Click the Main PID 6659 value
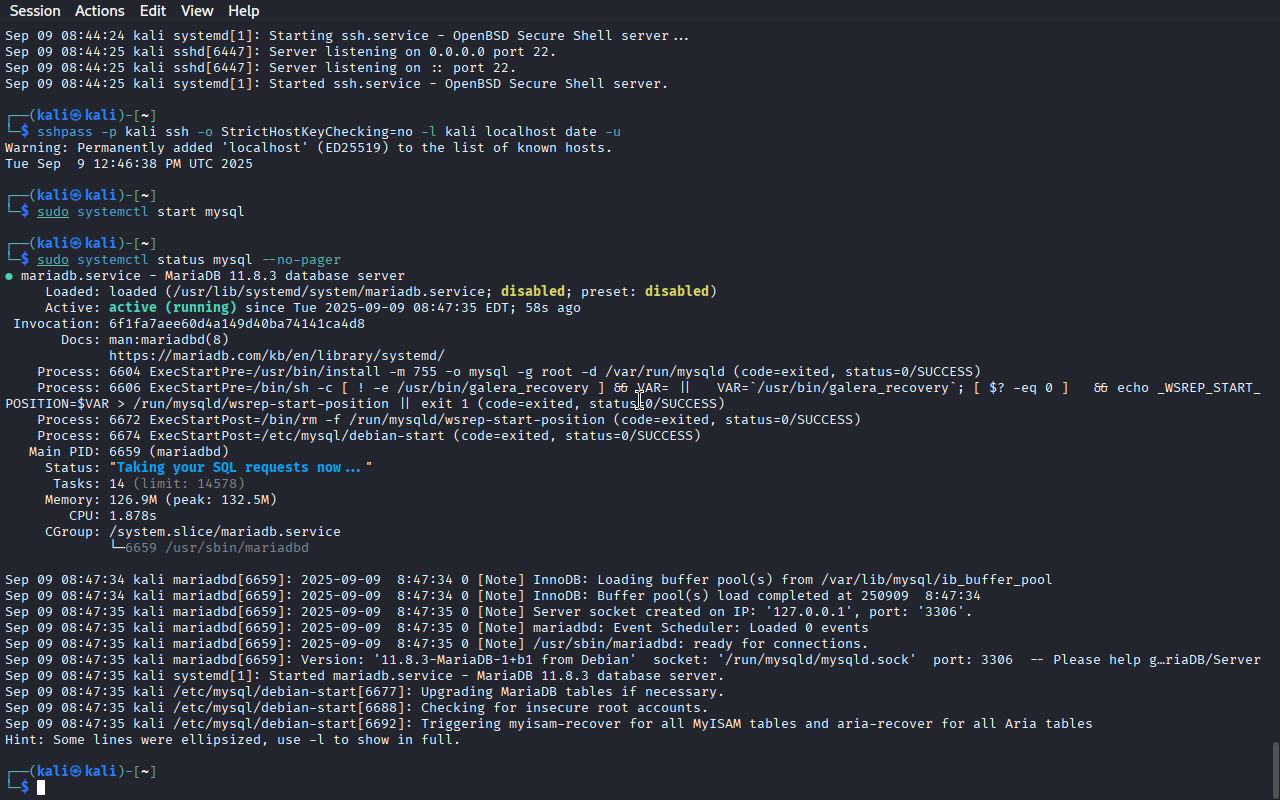The height and width of the screenshot is (800, 1280). coord(169,452)
